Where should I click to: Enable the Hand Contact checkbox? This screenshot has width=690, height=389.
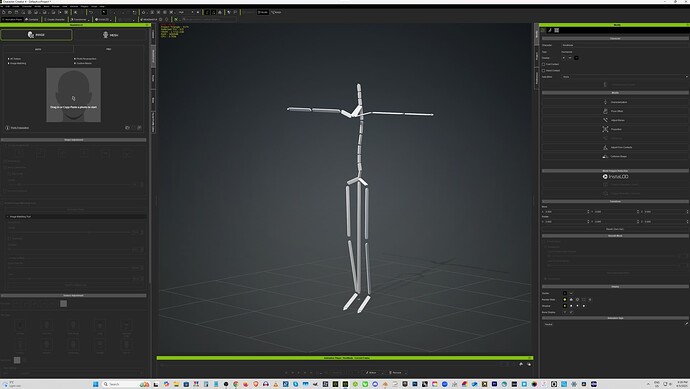(x=543, y=70)
